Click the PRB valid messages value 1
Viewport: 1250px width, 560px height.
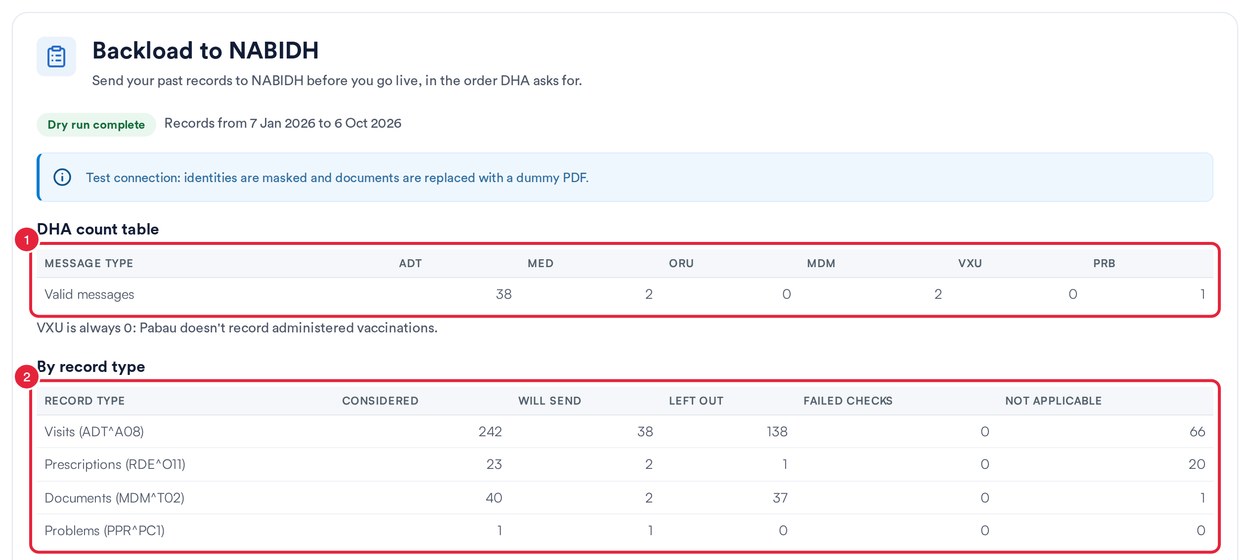click(1203, 295)
